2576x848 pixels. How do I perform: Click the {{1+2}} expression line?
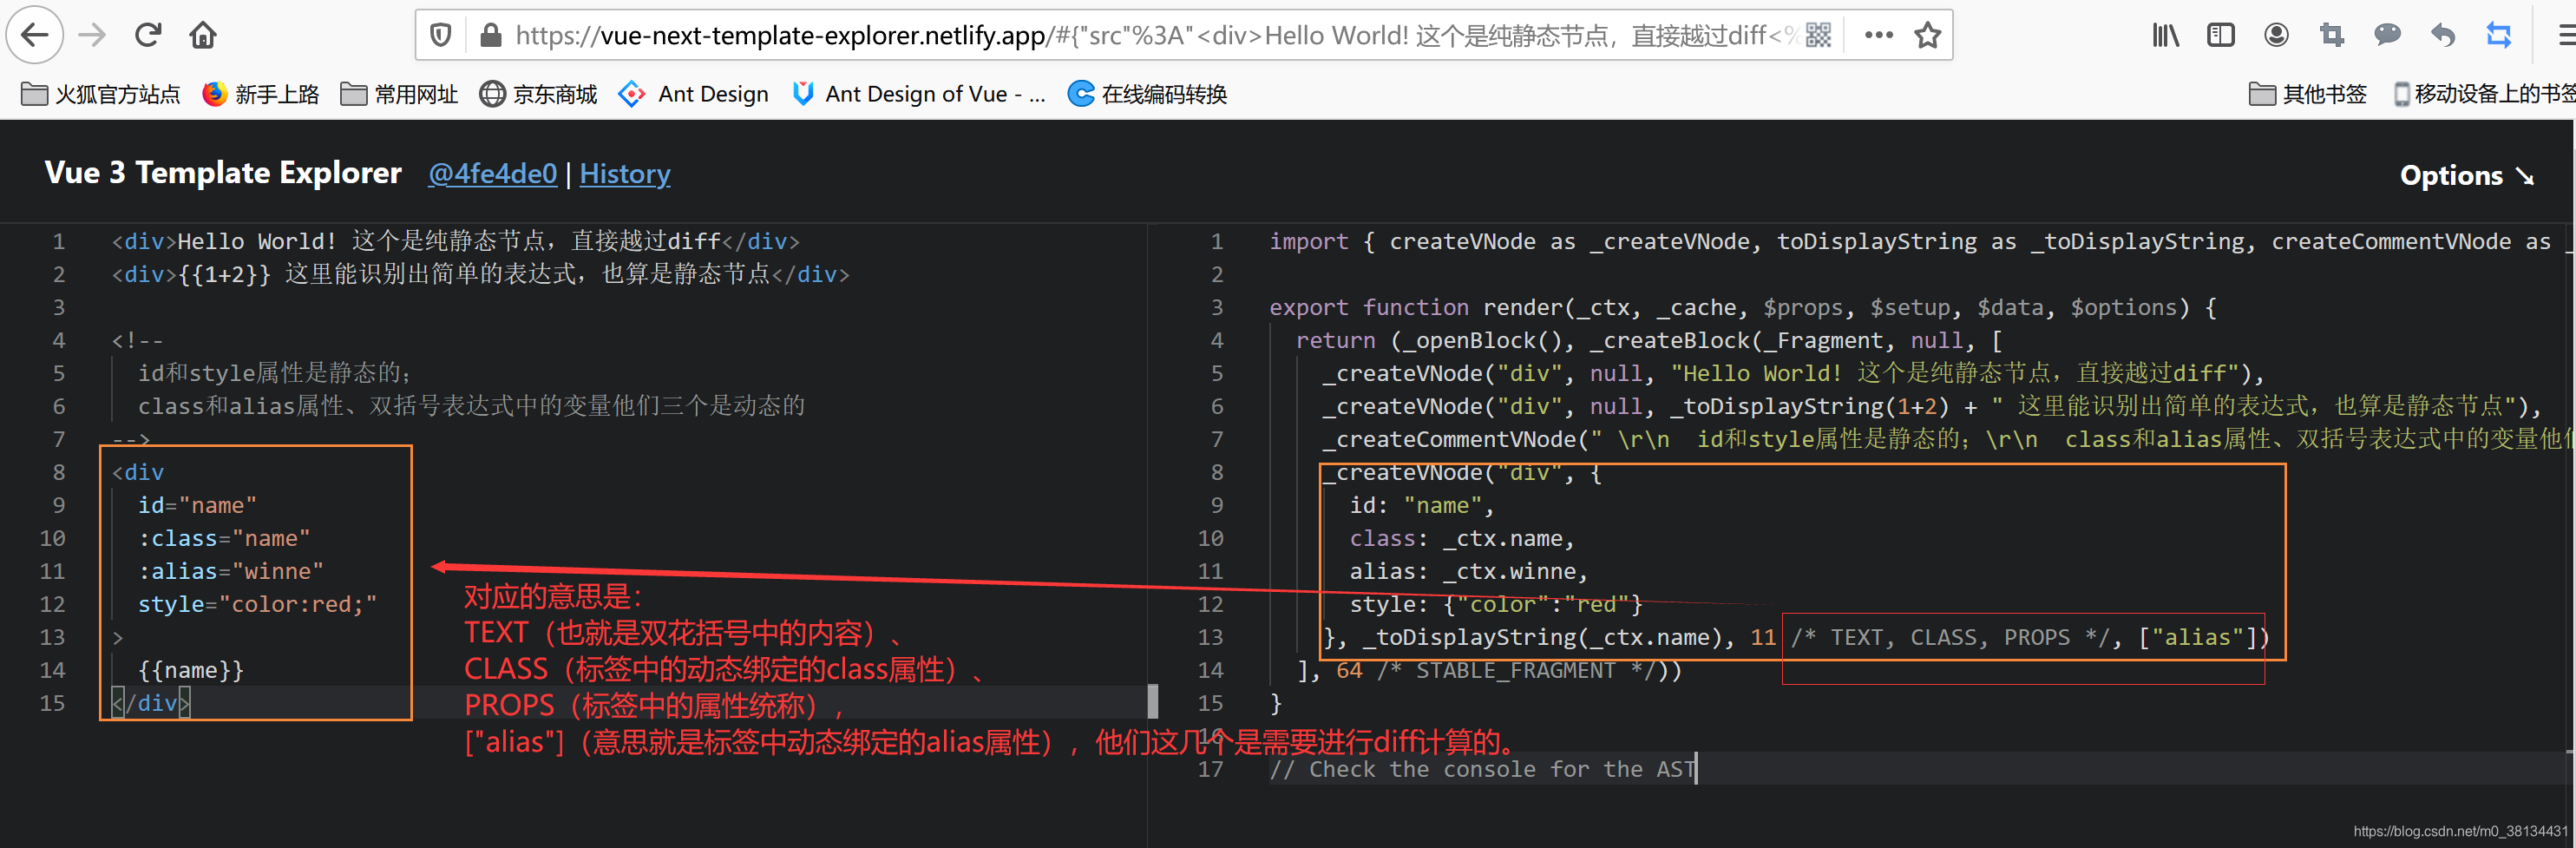coord(480,274)
